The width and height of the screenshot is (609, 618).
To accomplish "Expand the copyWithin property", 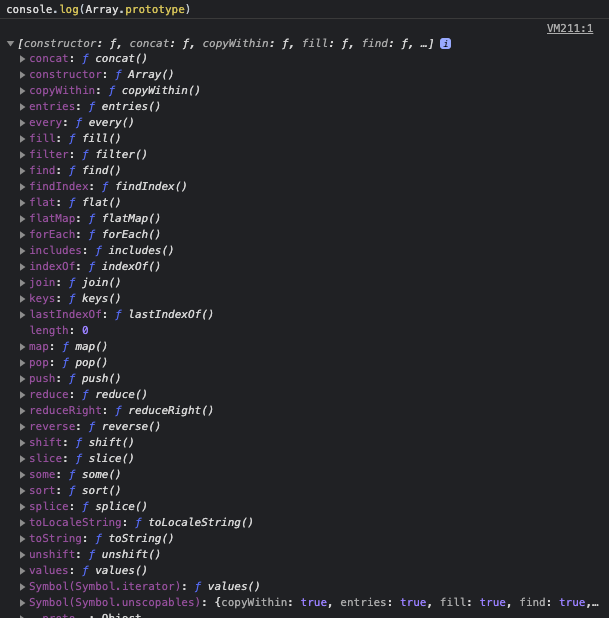I will click(x=22, y=91).
